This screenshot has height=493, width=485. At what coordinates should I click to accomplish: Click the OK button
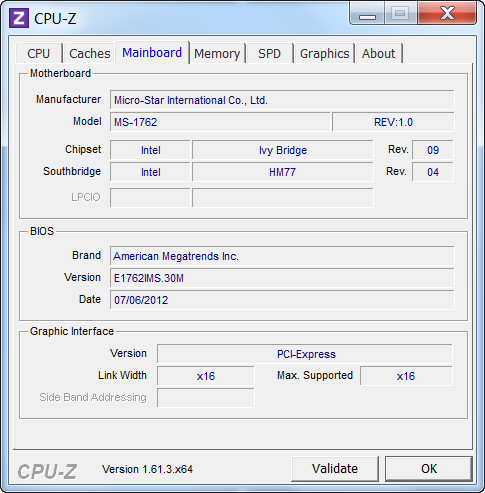click(x=429, y=469)
